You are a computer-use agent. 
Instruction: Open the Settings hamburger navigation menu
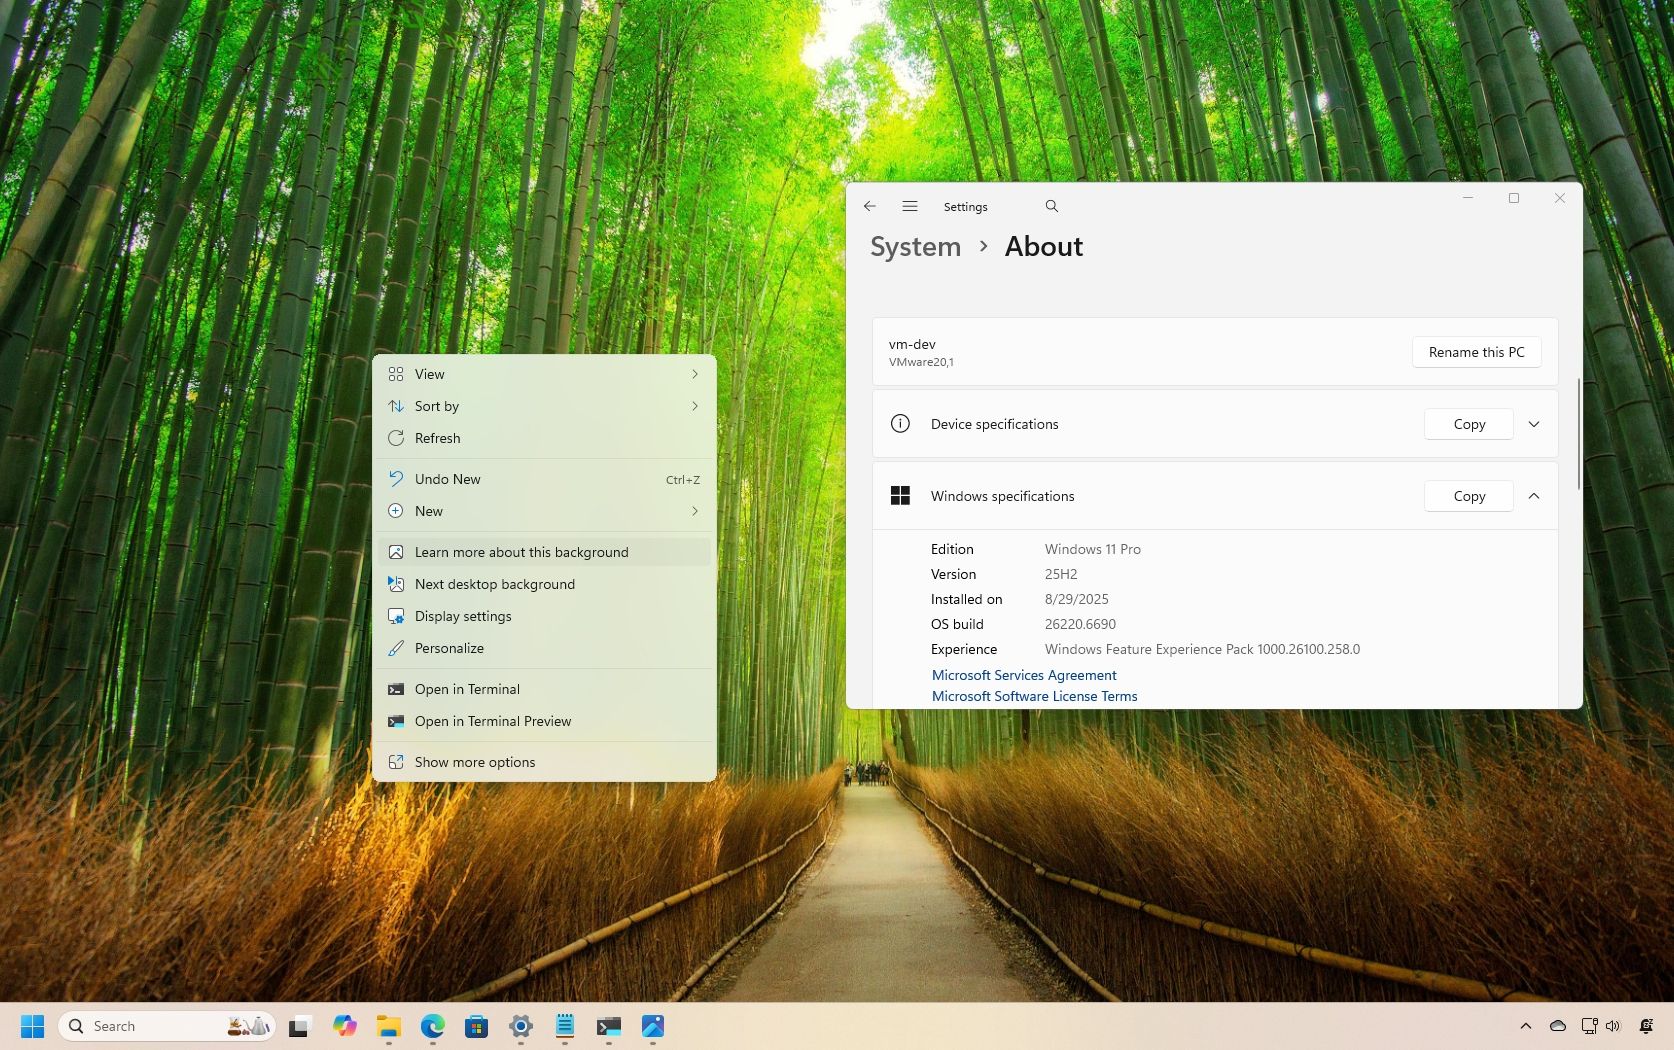click(x=909, y=206)
